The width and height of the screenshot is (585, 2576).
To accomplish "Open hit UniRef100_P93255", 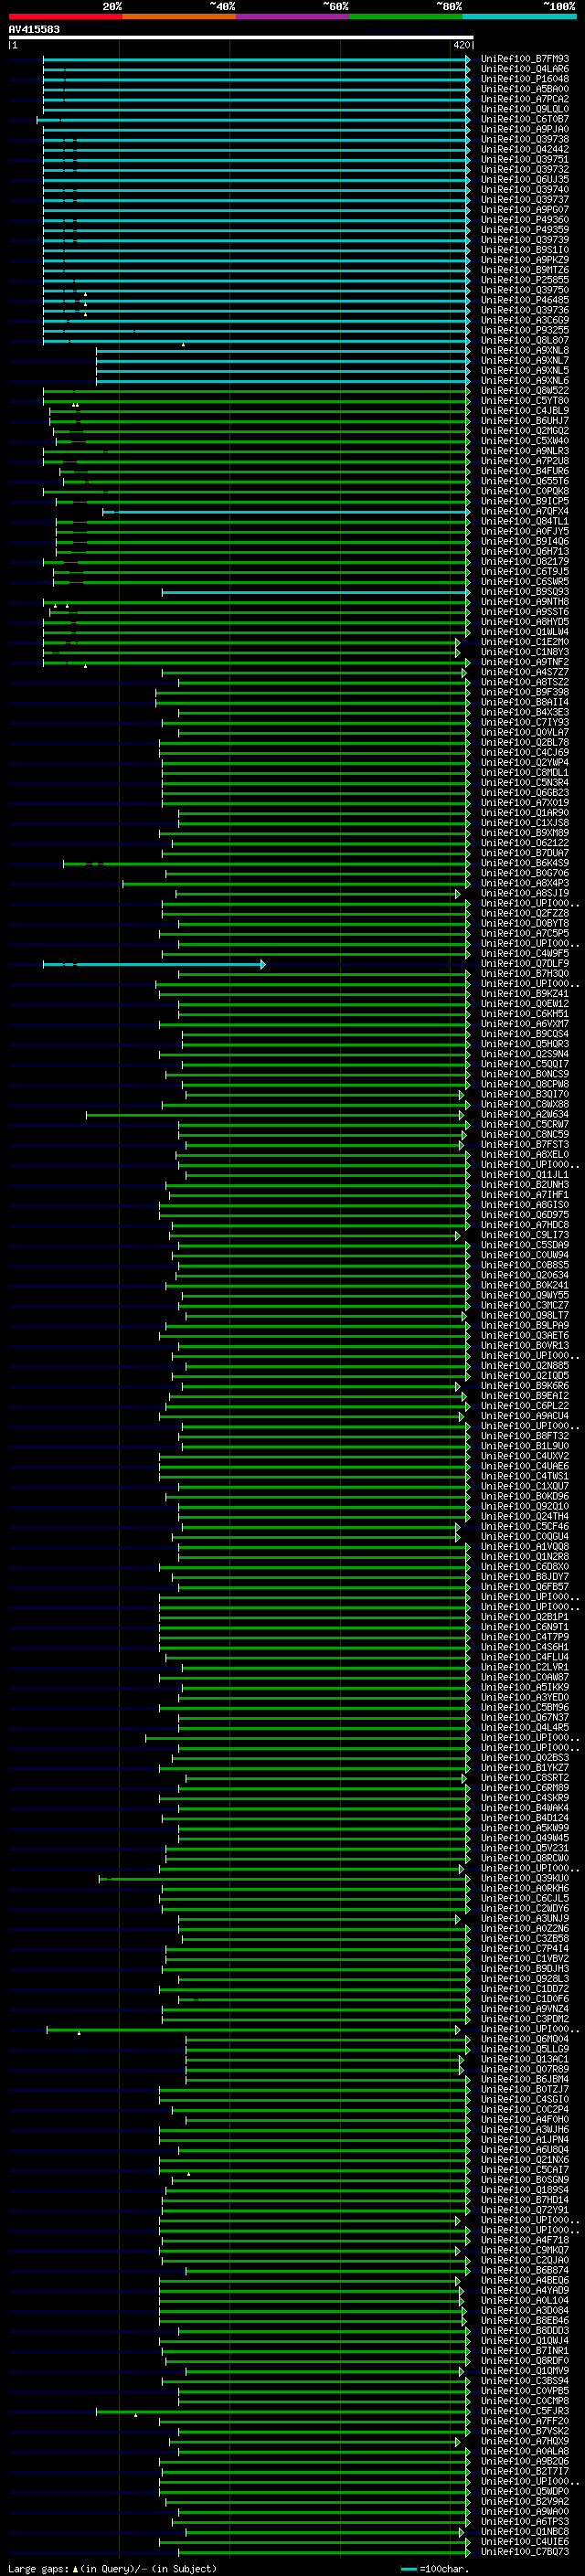I will pos(524,330).
